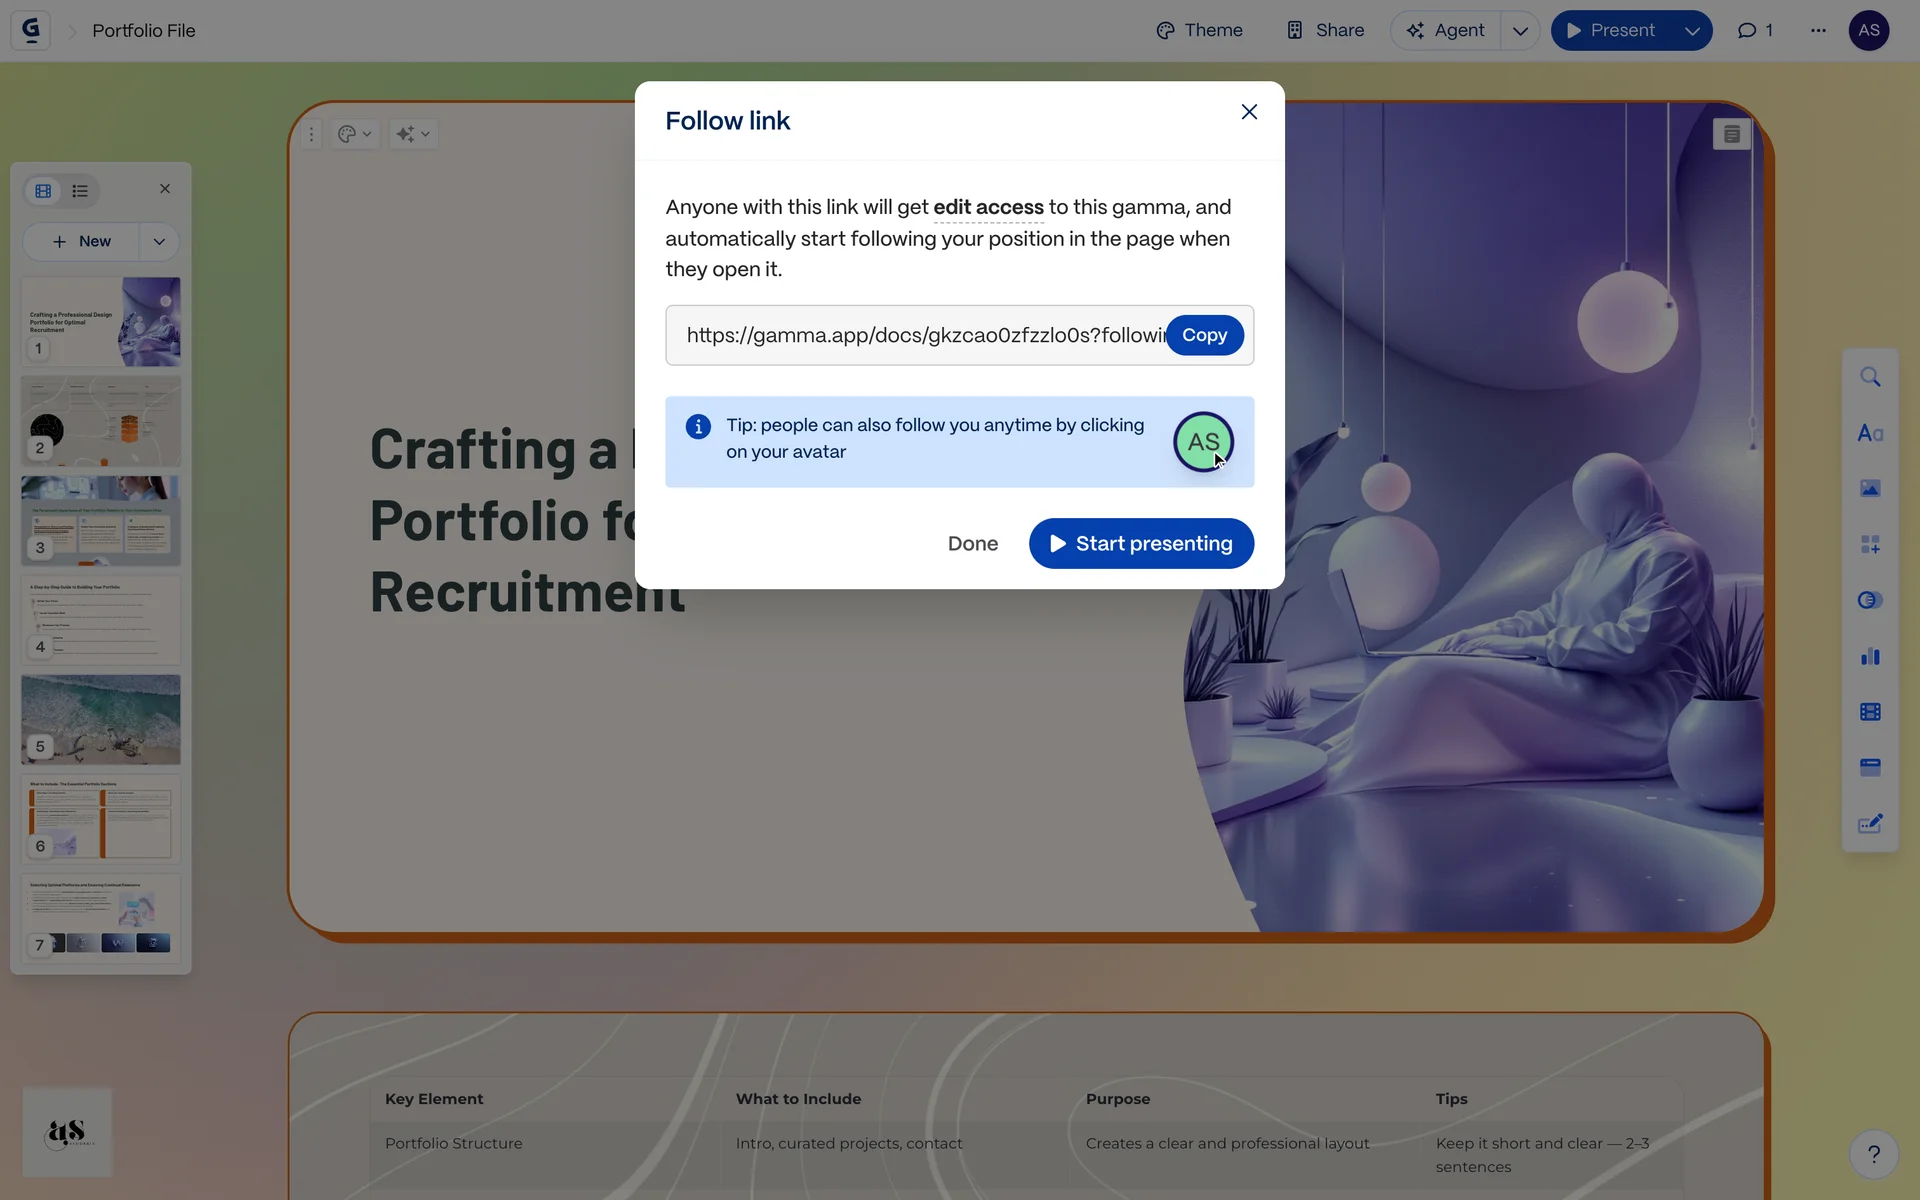Switch to list outline view in the sidebar

pyautogui.click(x=80, y=191)
